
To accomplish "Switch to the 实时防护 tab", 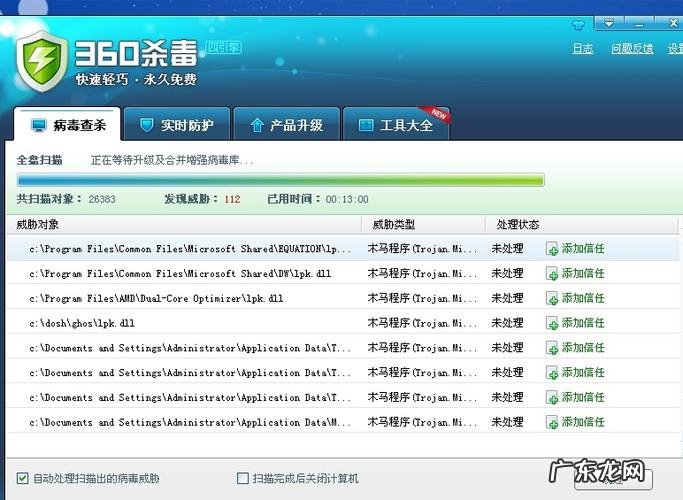I will coord(177,124).
